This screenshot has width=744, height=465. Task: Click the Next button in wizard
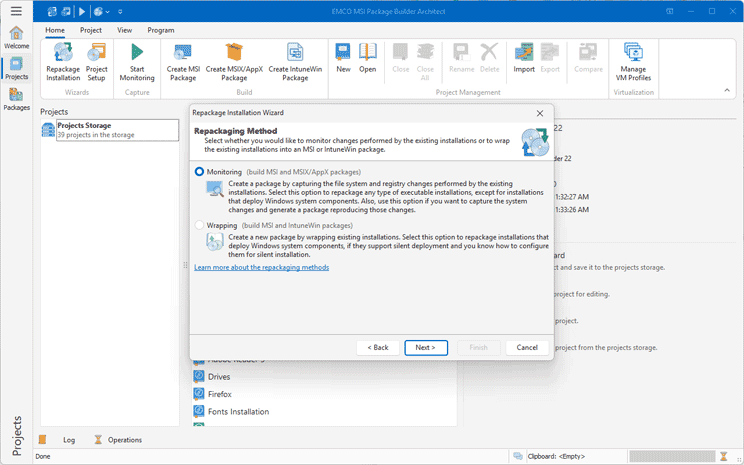[425, 347]
